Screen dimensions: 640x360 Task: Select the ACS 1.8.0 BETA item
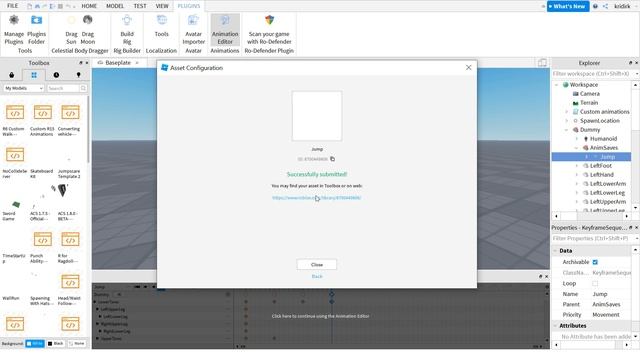pos(68,202)
